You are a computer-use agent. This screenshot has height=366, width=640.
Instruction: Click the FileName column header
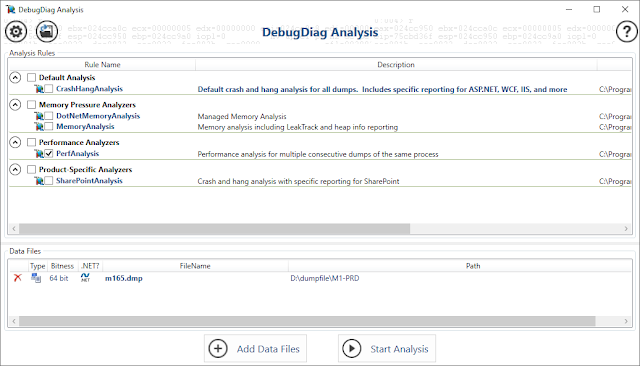195,266
